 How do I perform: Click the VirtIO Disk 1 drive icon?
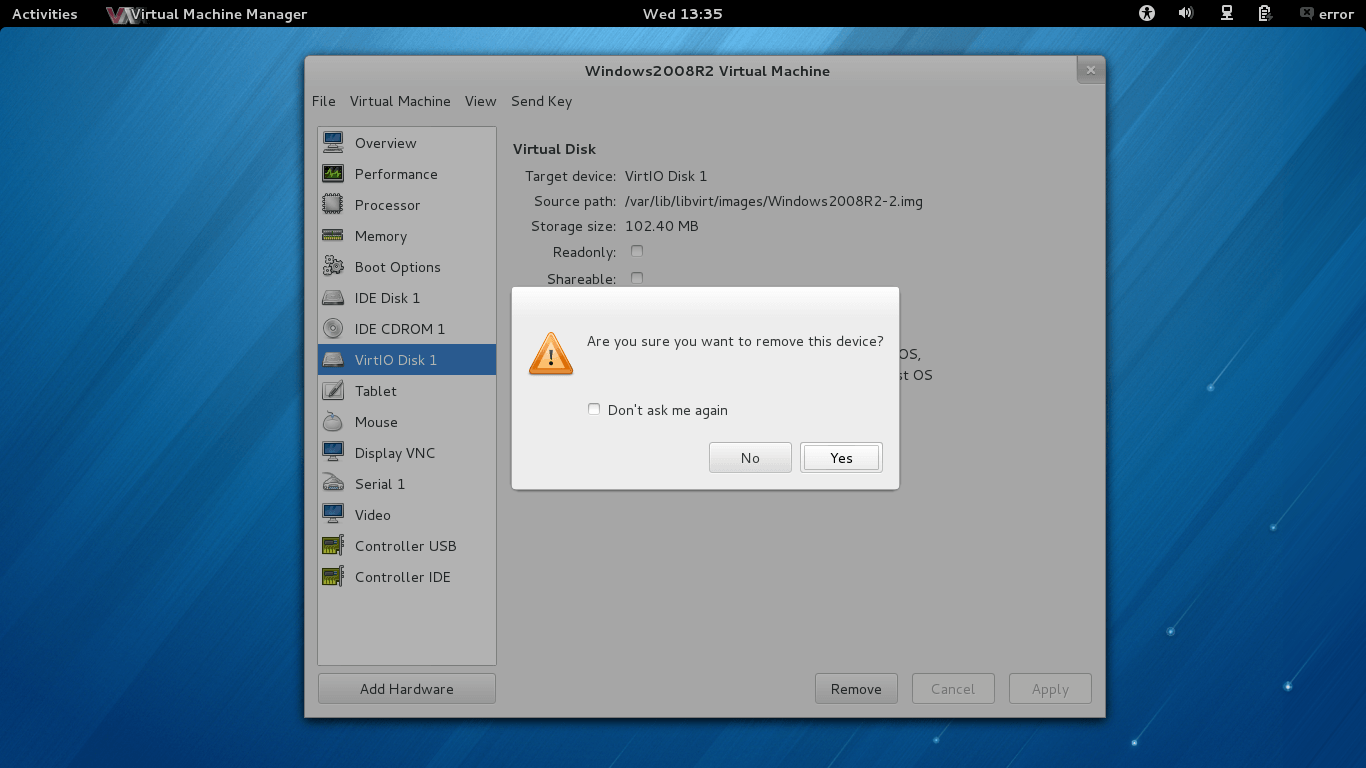point(333,360)
